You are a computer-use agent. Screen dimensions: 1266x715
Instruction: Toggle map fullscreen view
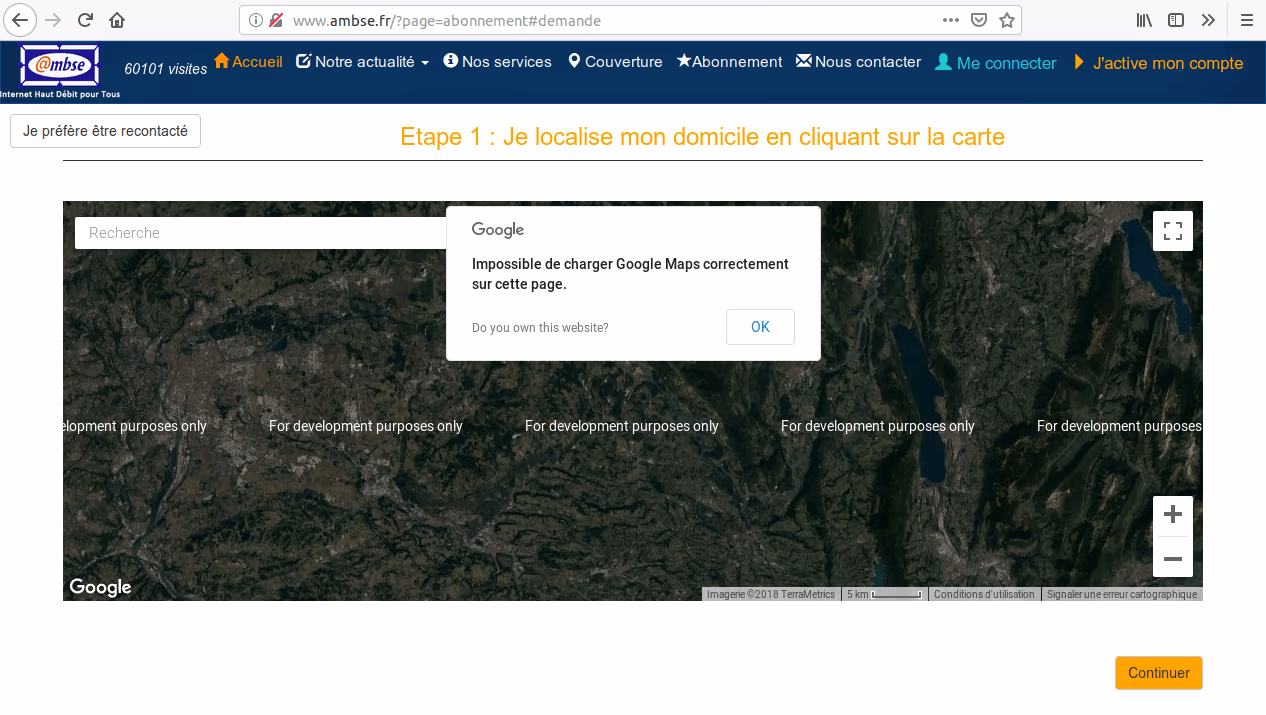(1173, 231)
